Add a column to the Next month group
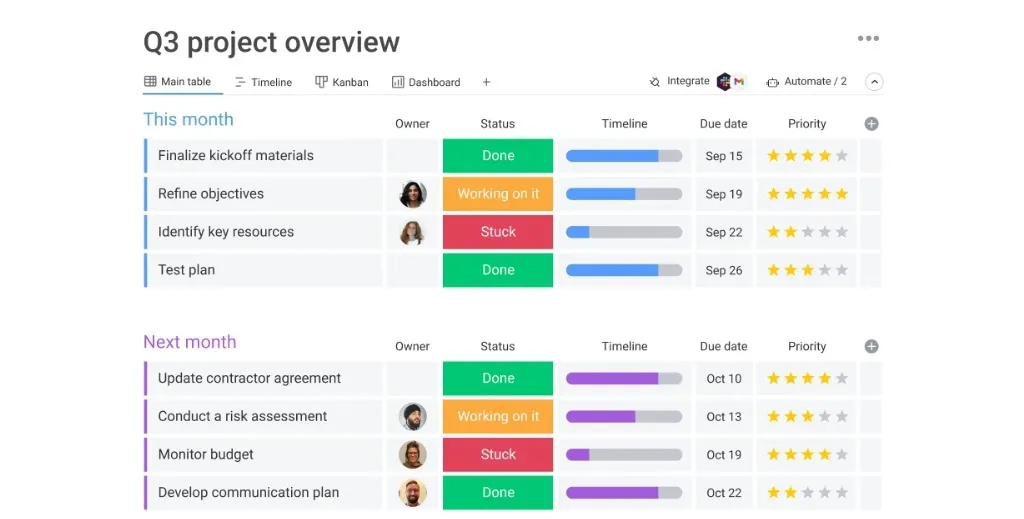 [x=871, y=347]
